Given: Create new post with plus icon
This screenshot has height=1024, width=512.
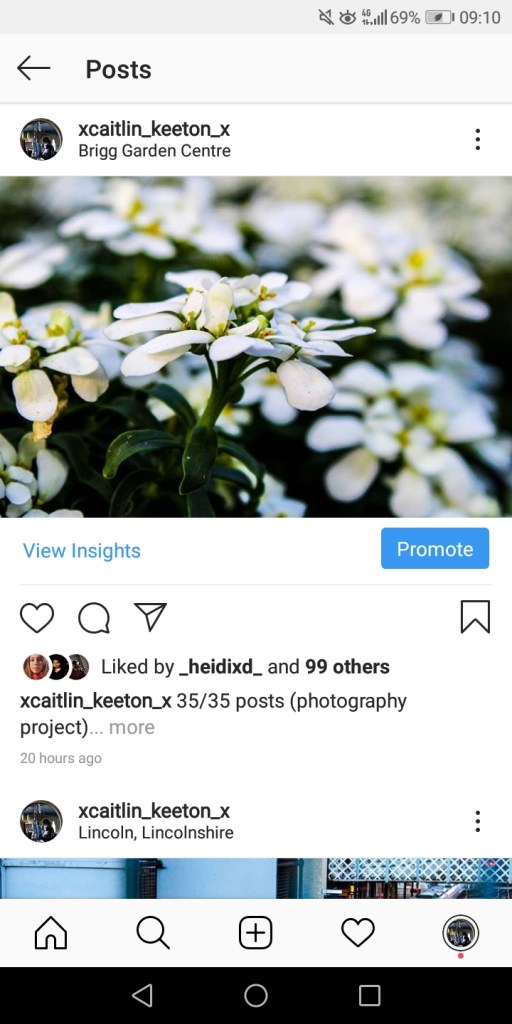Looking at the screenshot, I should 255,933.
